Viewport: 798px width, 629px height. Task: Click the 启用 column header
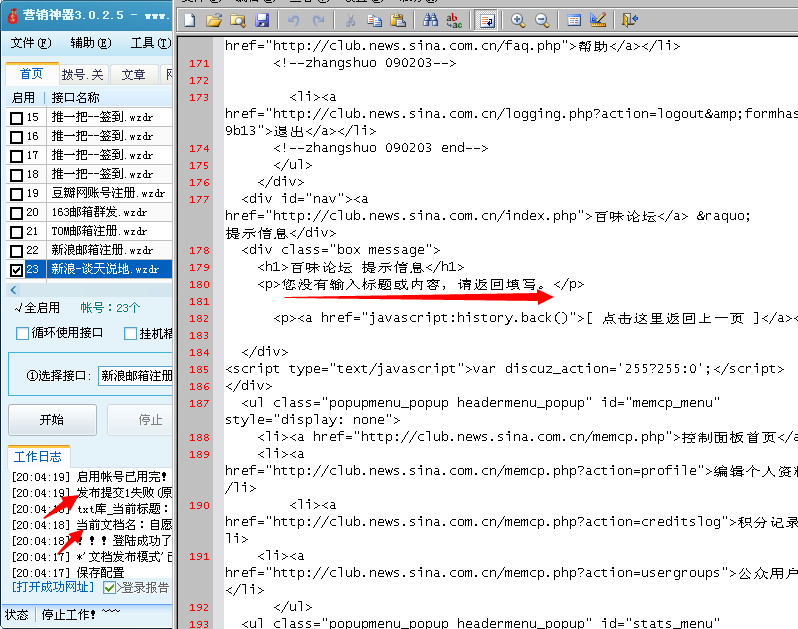23,97
